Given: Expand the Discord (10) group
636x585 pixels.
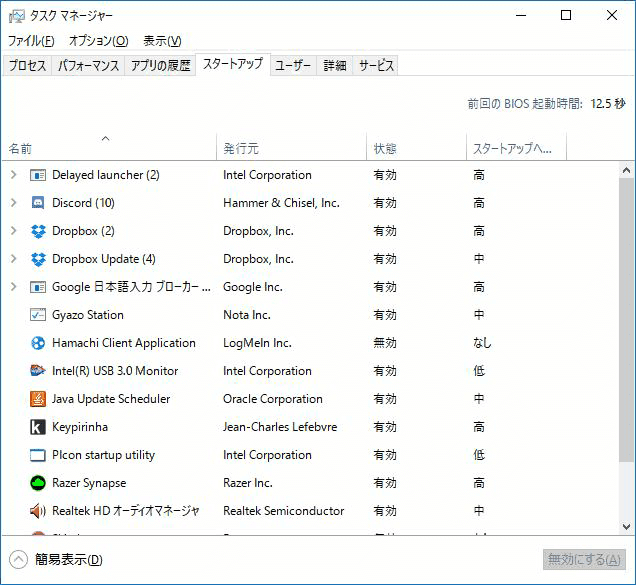Looking at the screenshot, I should pyautogui.click(x=13, y=203).
